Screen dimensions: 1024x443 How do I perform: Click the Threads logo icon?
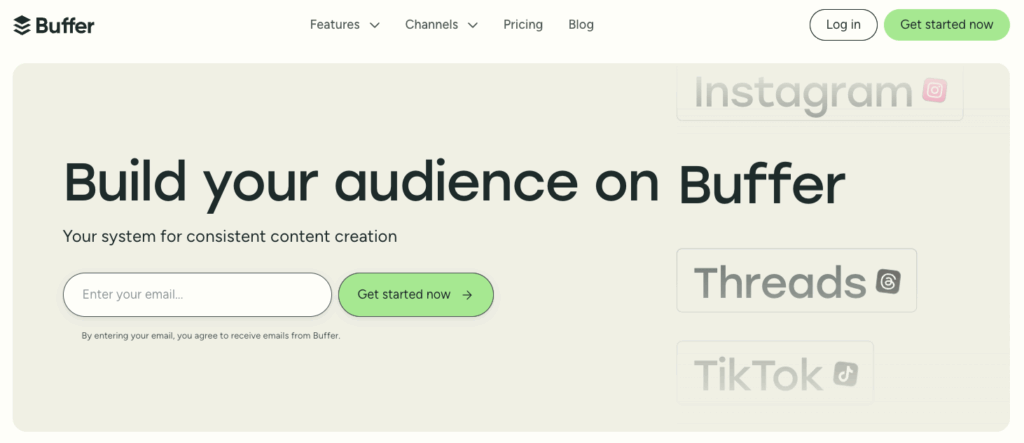tap(887, 282)
